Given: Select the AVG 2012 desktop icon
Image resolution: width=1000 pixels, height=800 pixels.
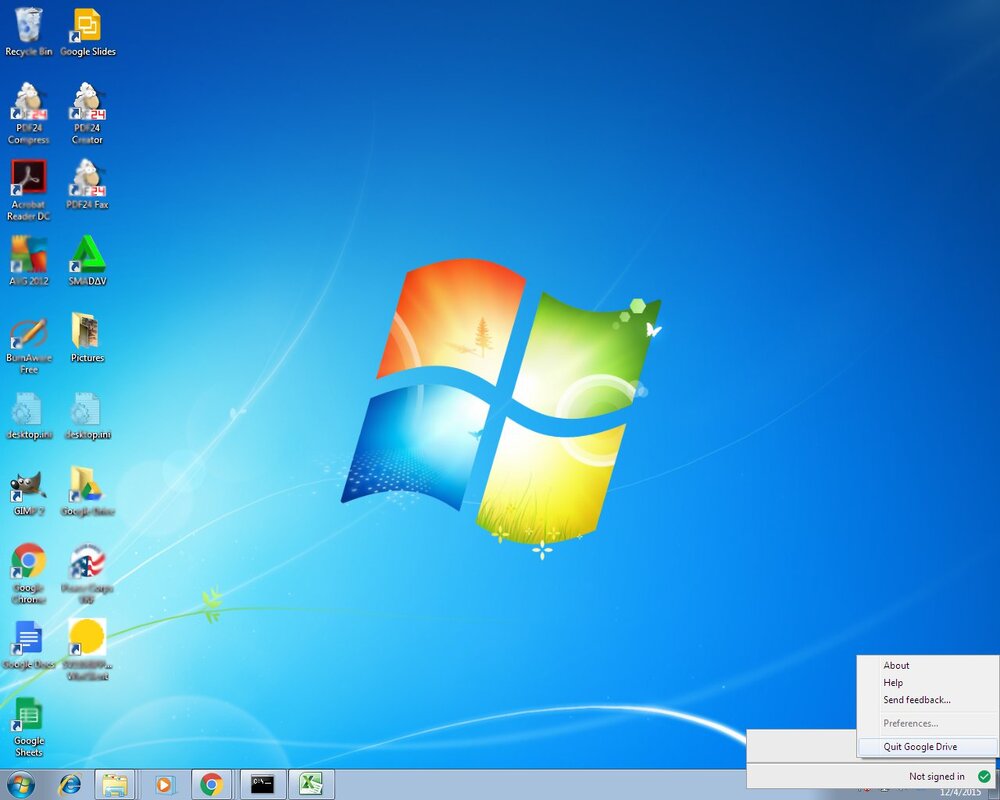Looking at the screenshot, I should [x=29, y=260].
